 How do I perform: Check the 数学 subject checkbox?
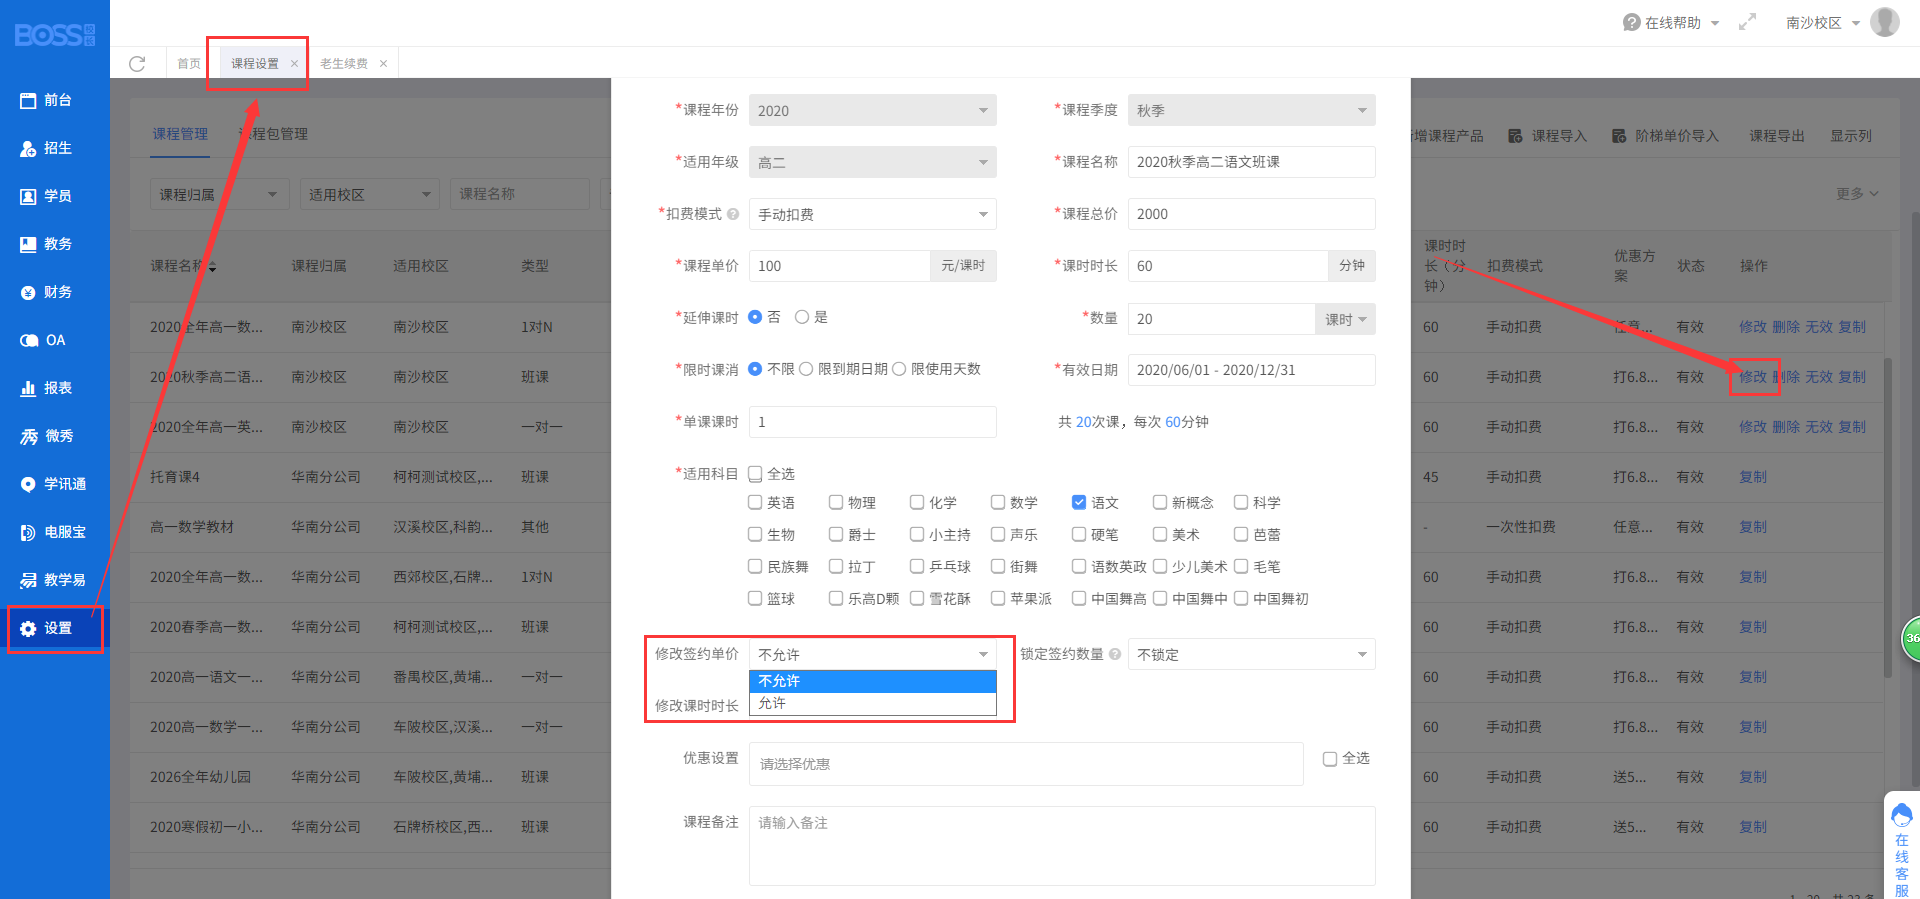[x=998, y=502]
